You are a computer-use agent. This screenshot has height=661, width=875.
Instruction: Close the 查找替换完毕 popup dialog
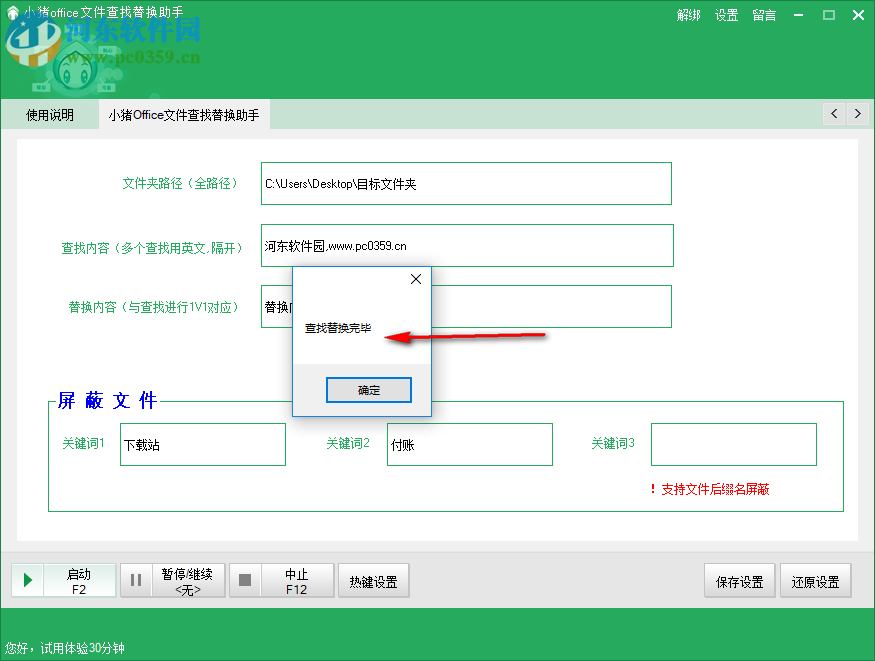[x=415, y=279]
